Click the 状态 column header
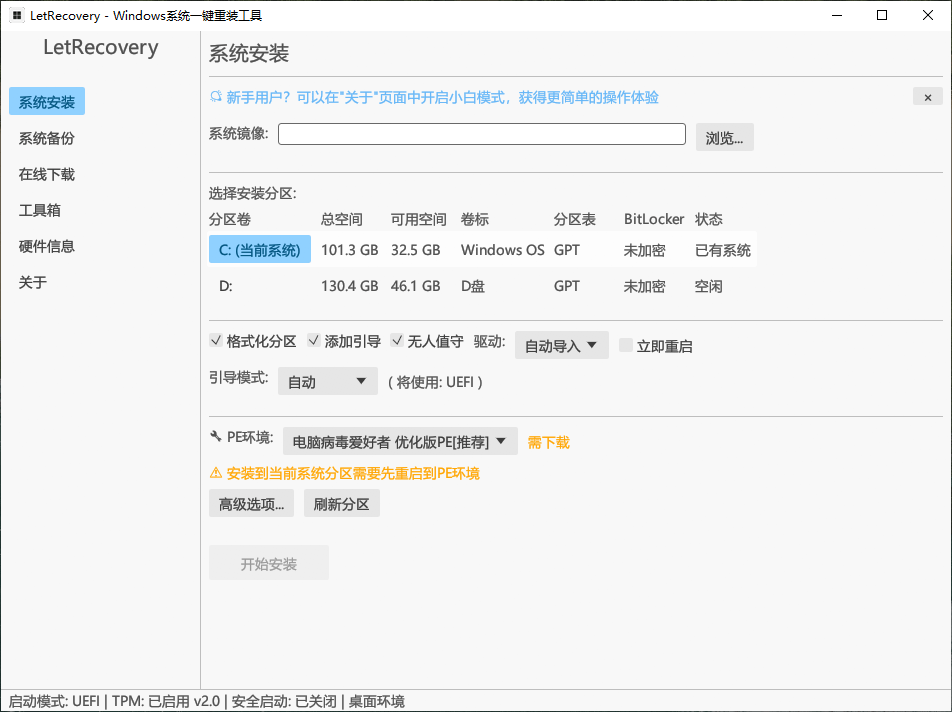Viewport: 952px width, 712px height. pos(709,219)
